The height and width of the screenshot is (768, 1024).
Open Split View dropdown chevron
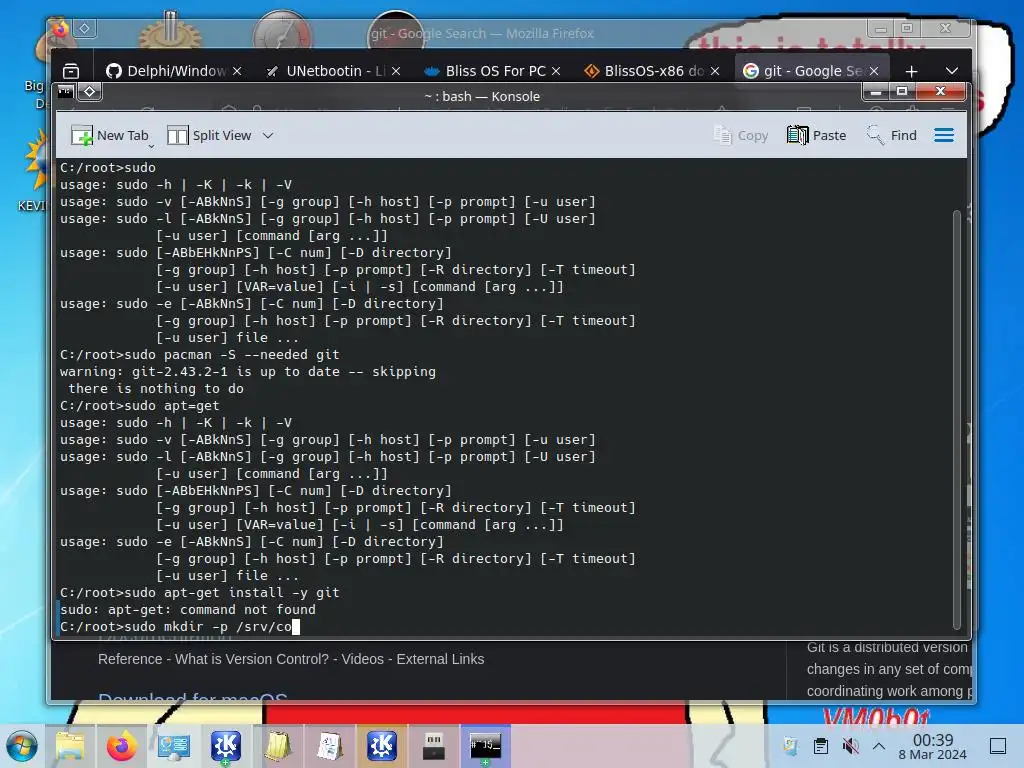(x=268, y=135)
